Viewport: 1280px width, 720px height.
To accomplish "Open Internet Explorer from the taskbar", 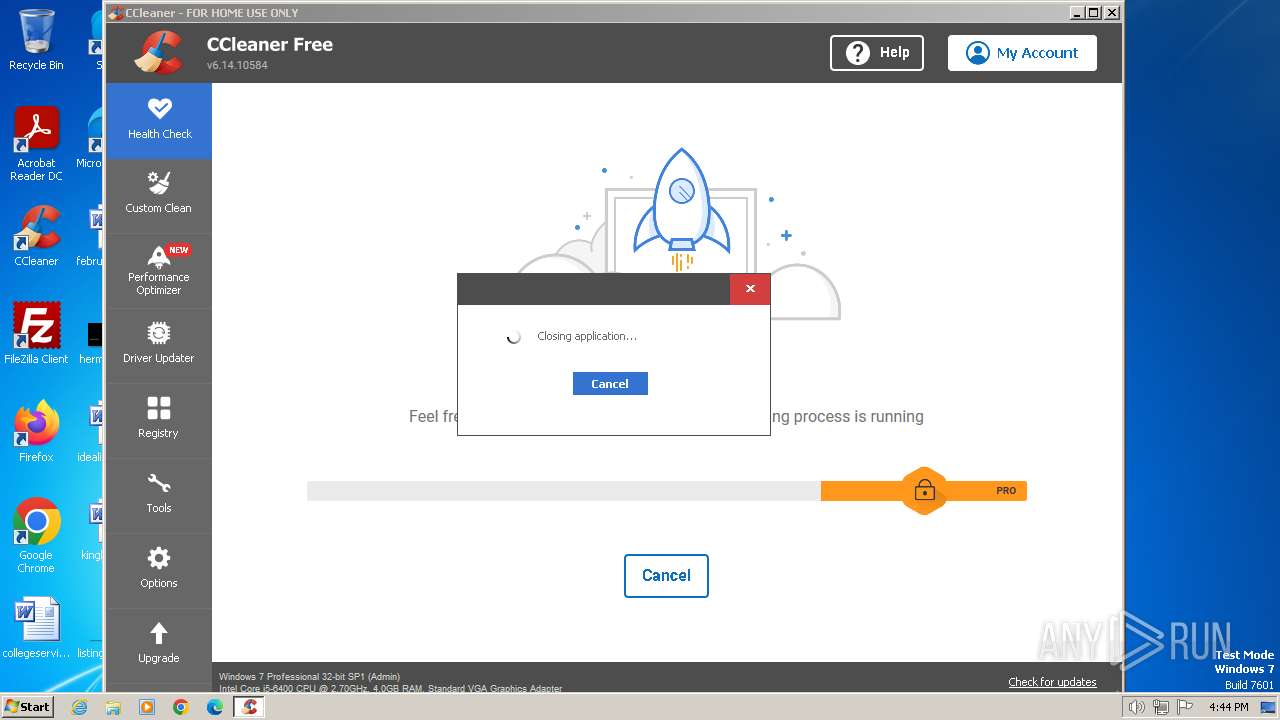I will tap(79, 707).
